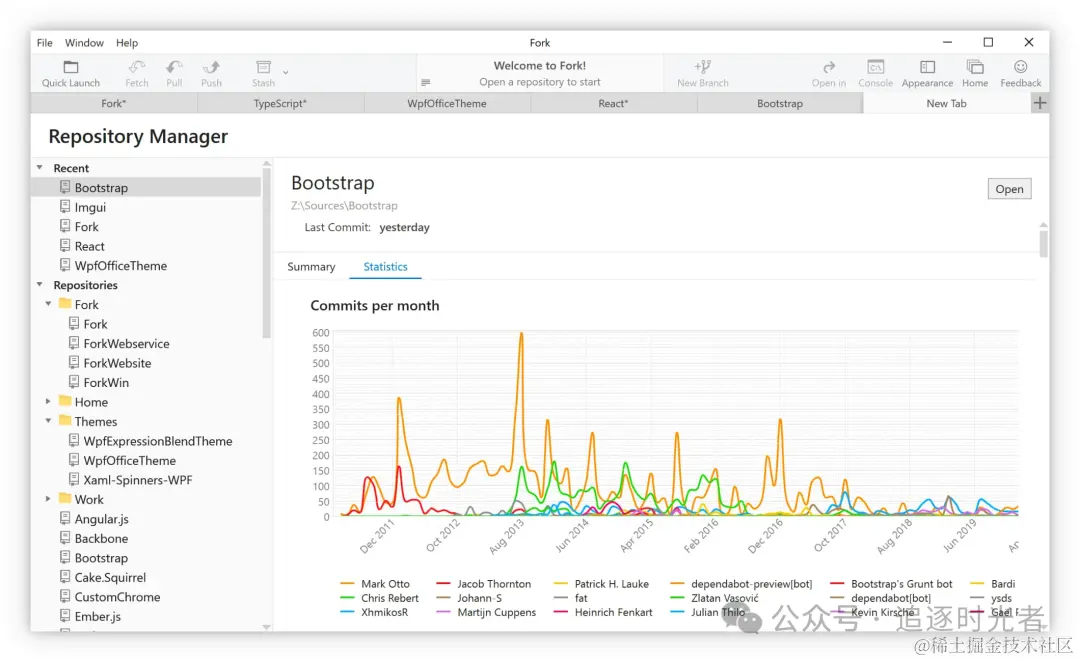Screen dimensions: 1080x662
Task: Click the Patrick H. Lauke legend entry
Action: 601,583
